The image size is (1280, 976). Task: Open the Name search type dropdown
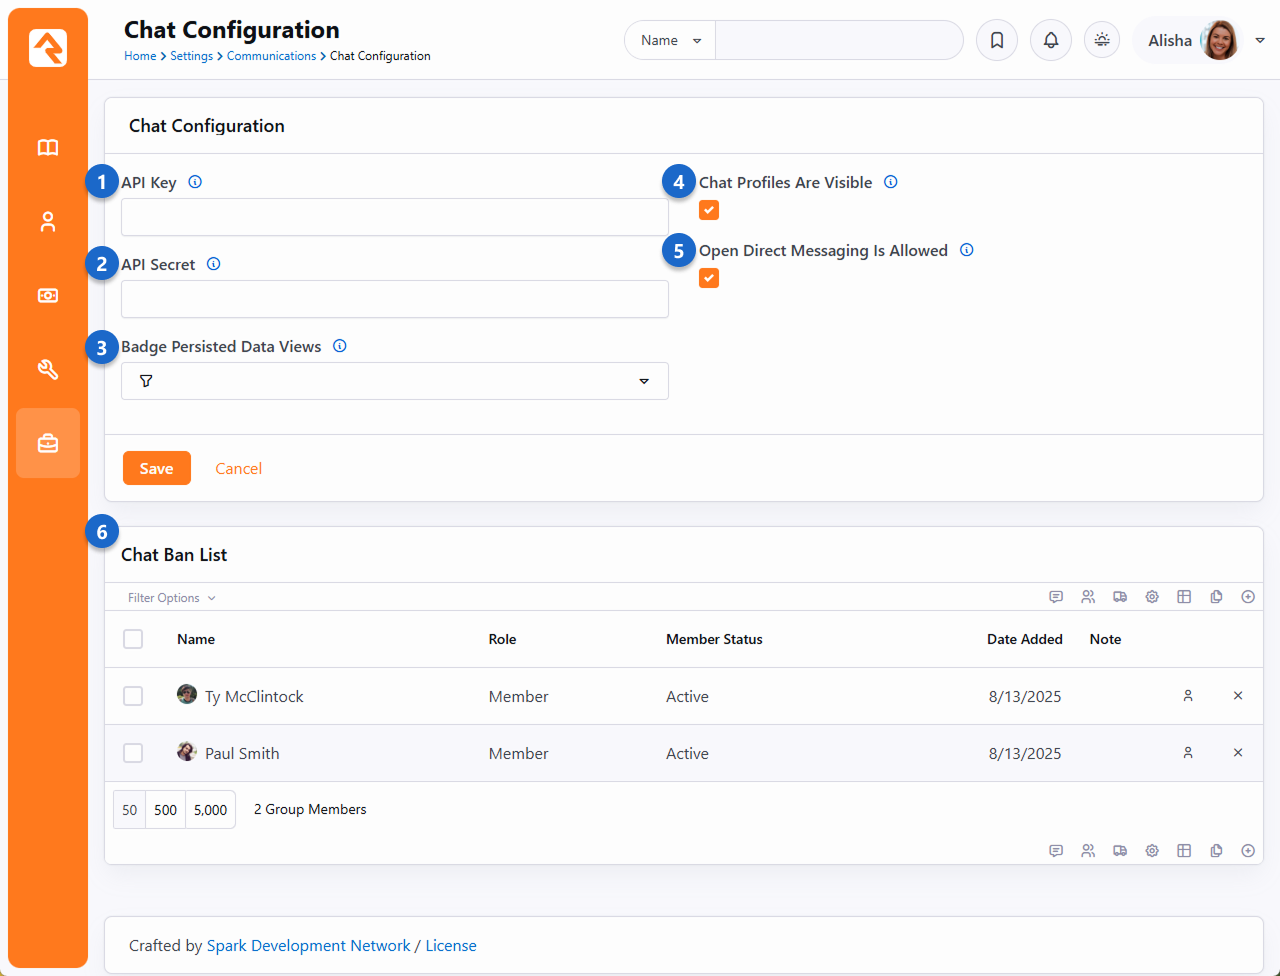tap(670, 41)
